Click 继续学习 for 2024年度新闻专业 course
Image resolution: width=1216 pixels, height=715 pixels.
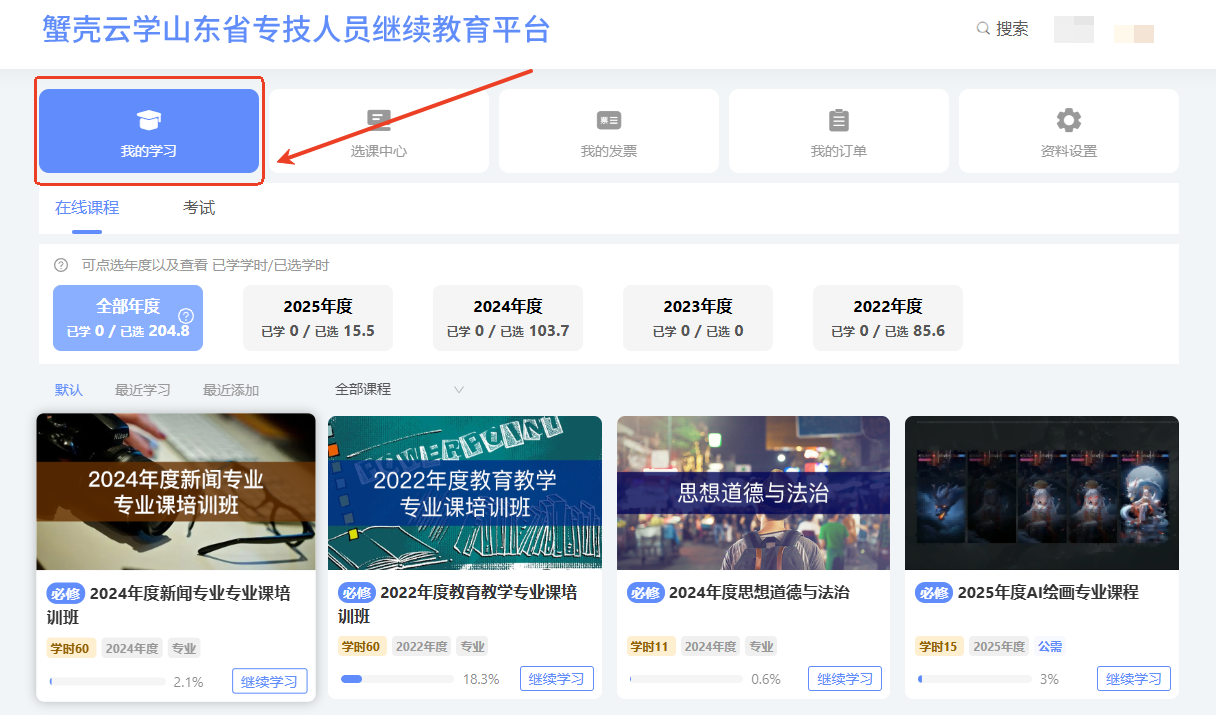point(270,681)
